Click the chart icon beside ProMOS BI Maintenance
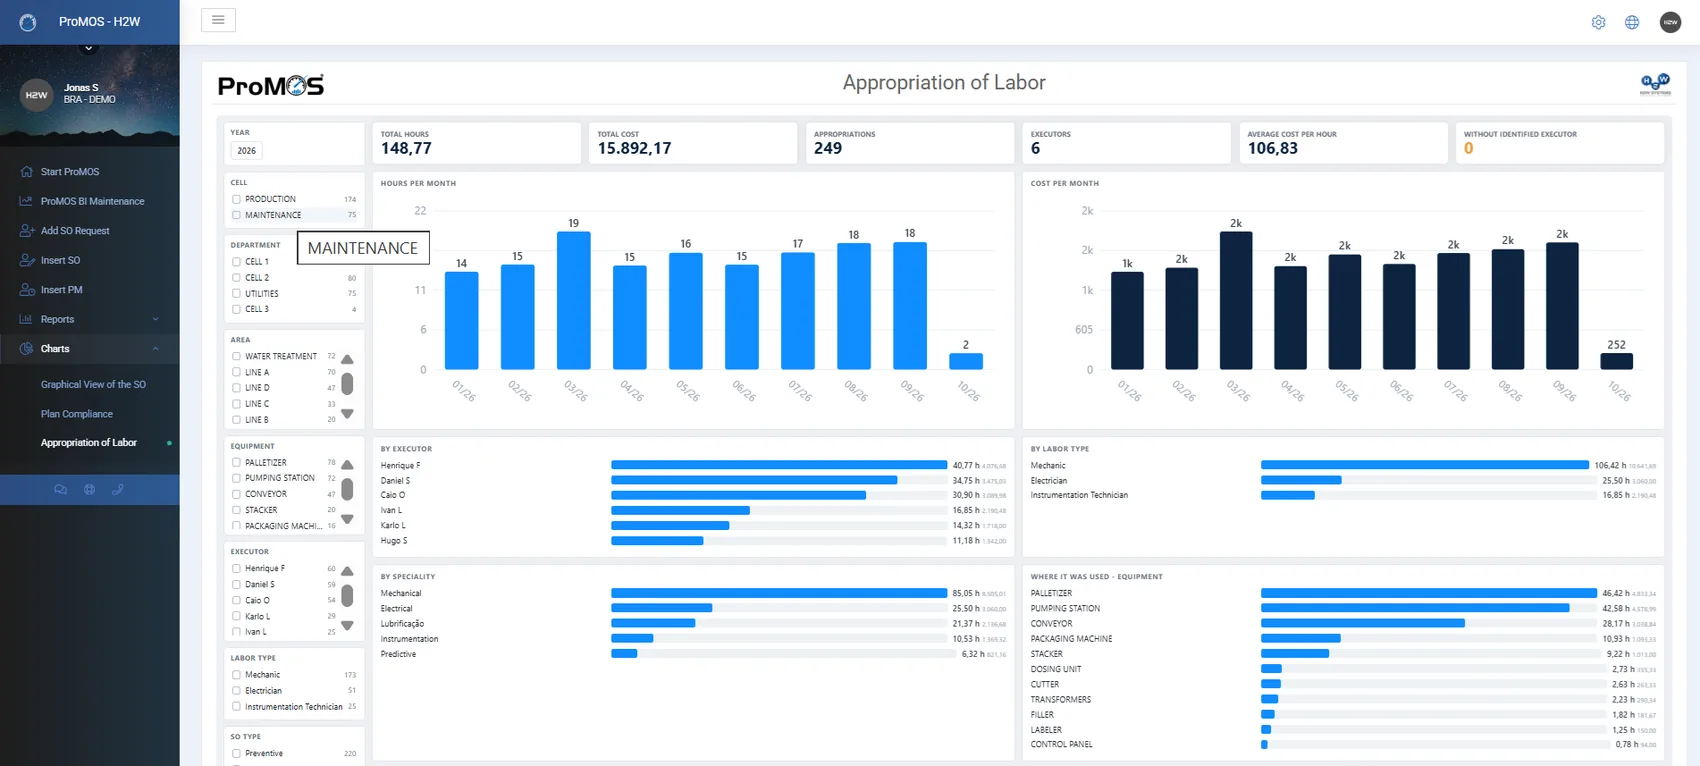This screenshot has height=766, width=1700. 26,201
